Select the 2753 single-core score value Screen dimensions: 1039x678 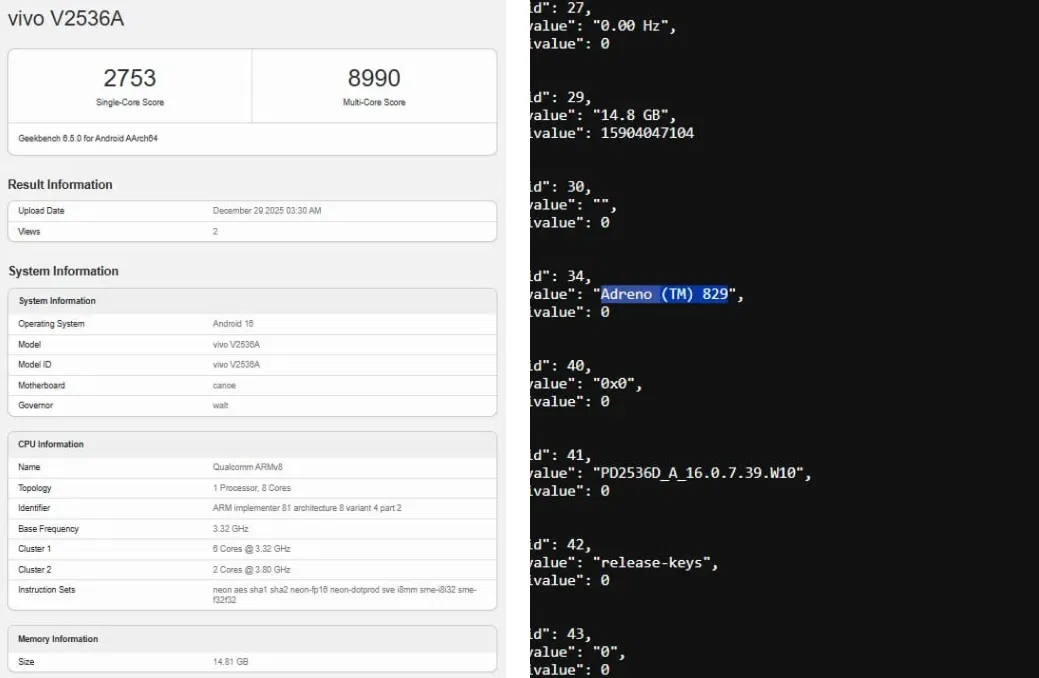130,78
